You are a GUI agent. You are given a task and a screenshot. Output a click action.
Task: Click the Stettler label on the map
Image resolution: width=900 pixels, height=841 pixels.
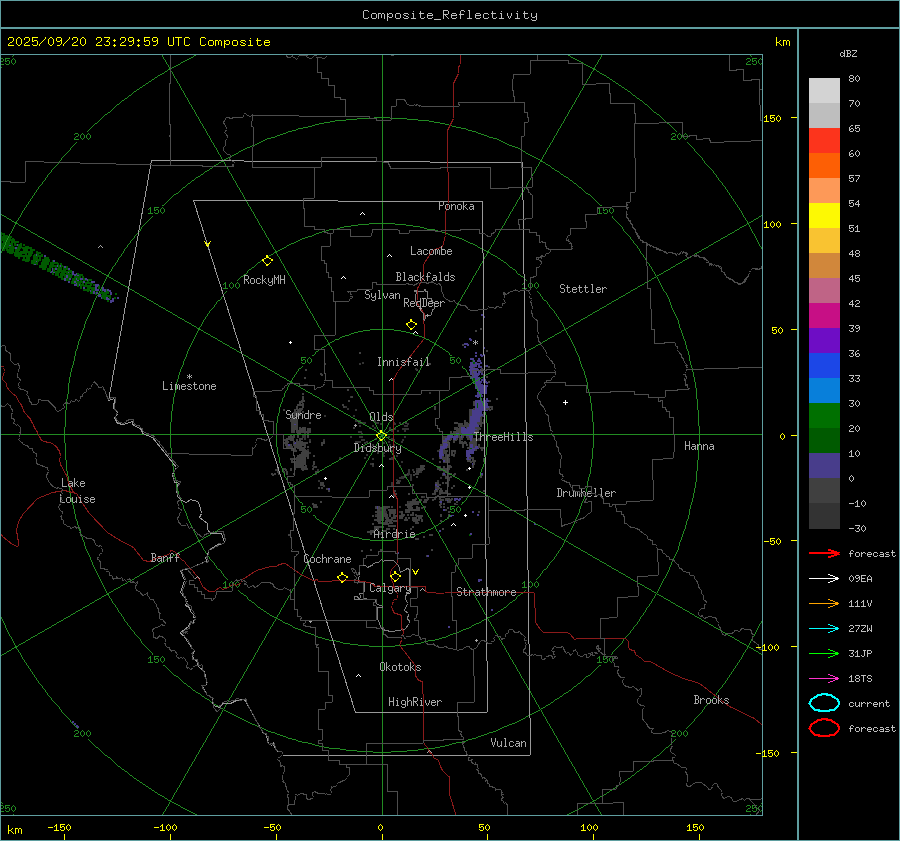click(x=583, y=289)
